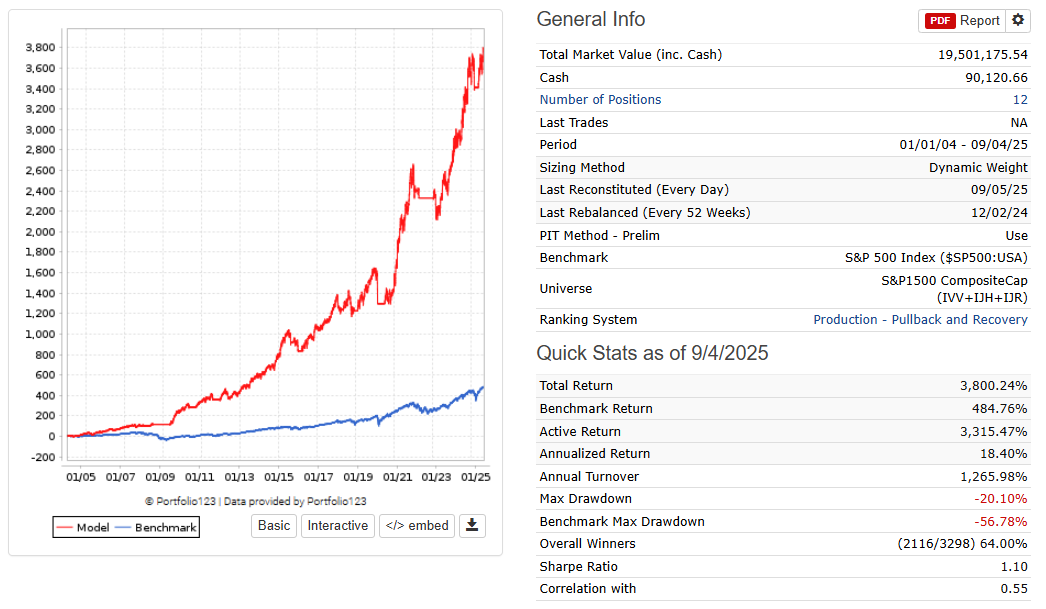This screenshot has width=1046, height=609.
Task: Open the Number of Positions link
Action: (600, 100)
